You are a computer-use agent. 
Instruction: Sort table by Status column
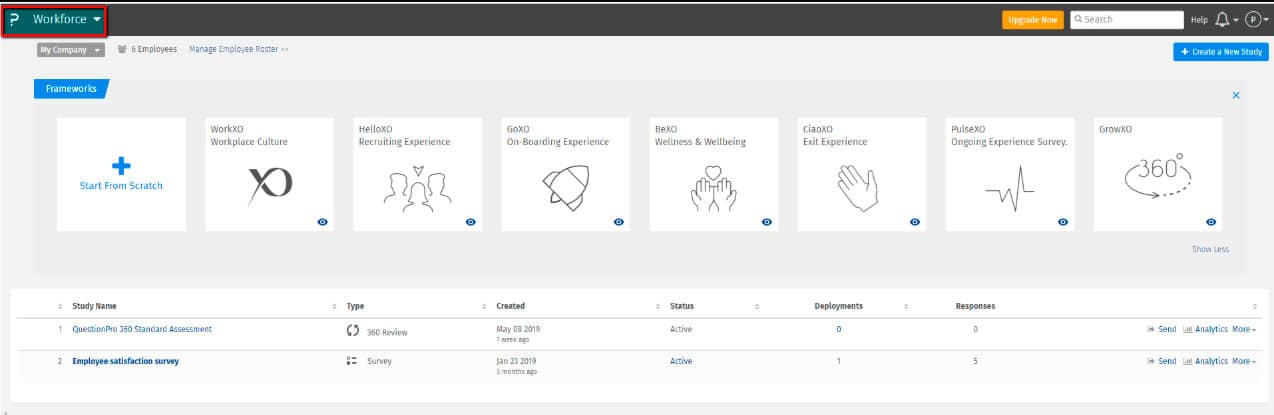point(682,306)
